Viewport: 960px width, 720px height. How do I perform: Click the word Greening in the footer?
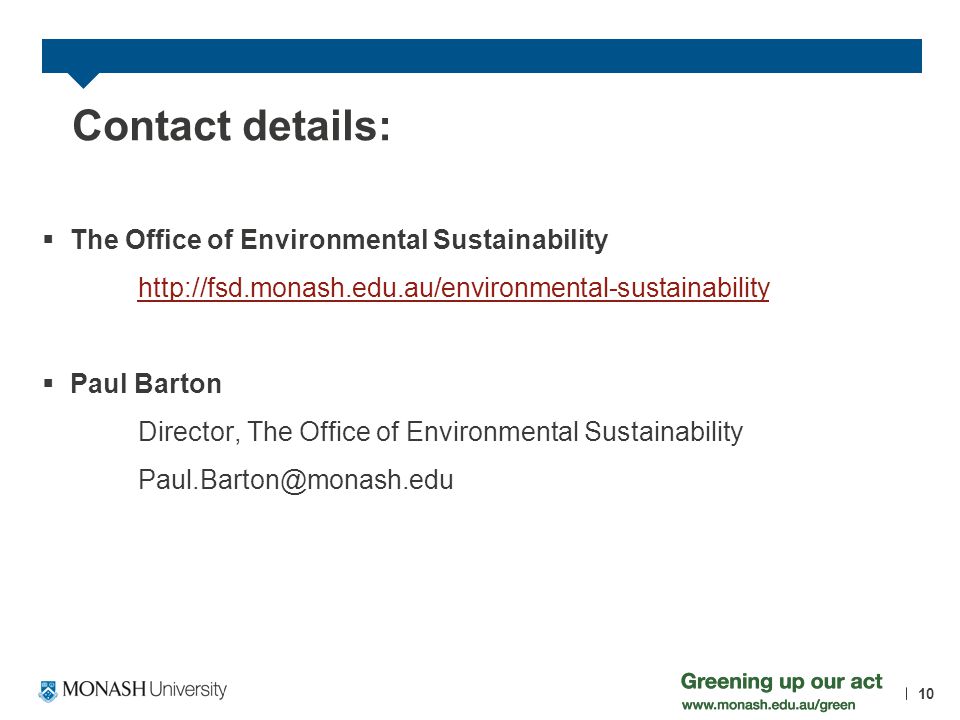718,682
